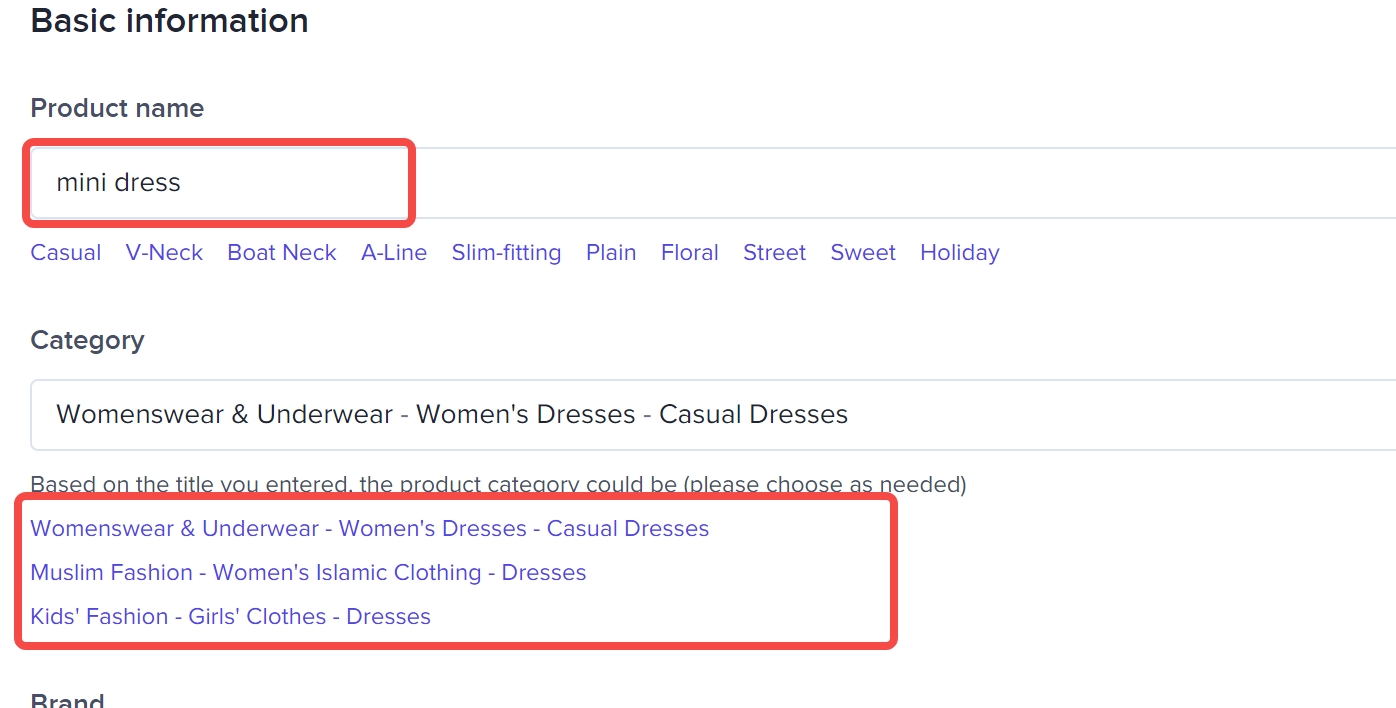Screen dimensions: 1396x708
Task: Click the Product name field label
Action: 117,108
